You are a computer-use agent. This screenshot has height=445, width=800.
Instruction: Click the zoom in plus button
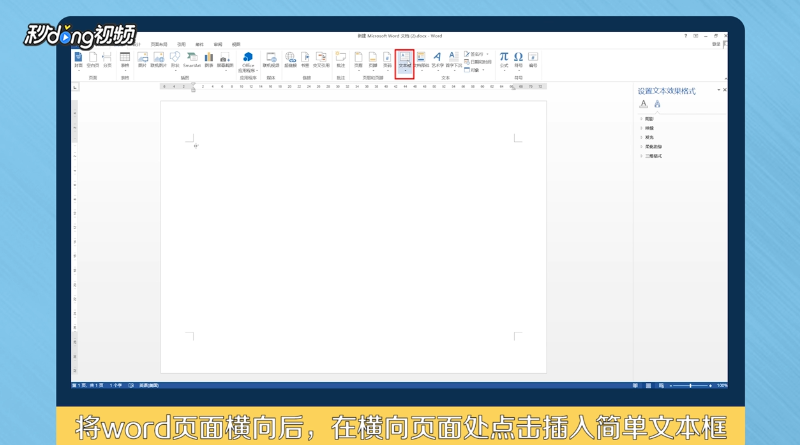(710, 386)
